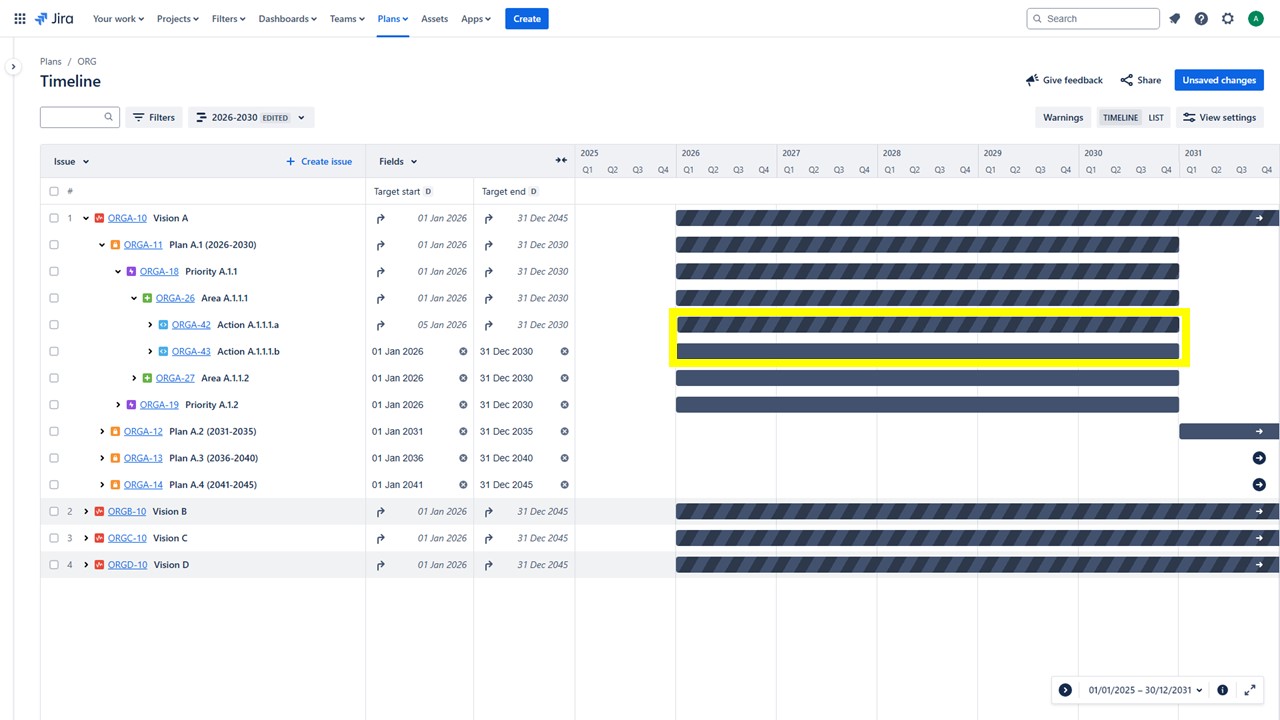Click the Create button
This screenshot has width=1280, height=720.
click(x=527, y=19)
